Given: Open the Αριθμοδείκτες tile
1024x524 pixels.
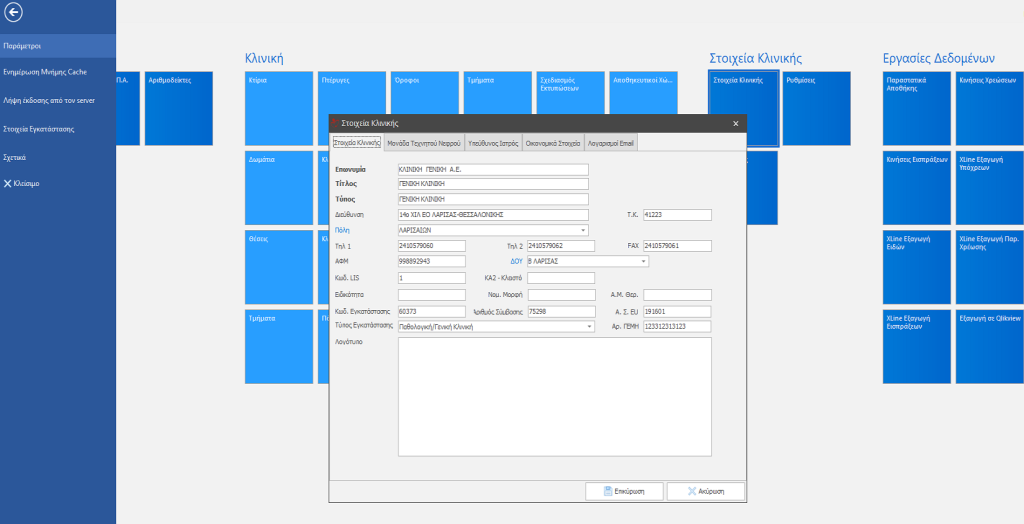Looking at the screenshot, I should tap(180, 108).
